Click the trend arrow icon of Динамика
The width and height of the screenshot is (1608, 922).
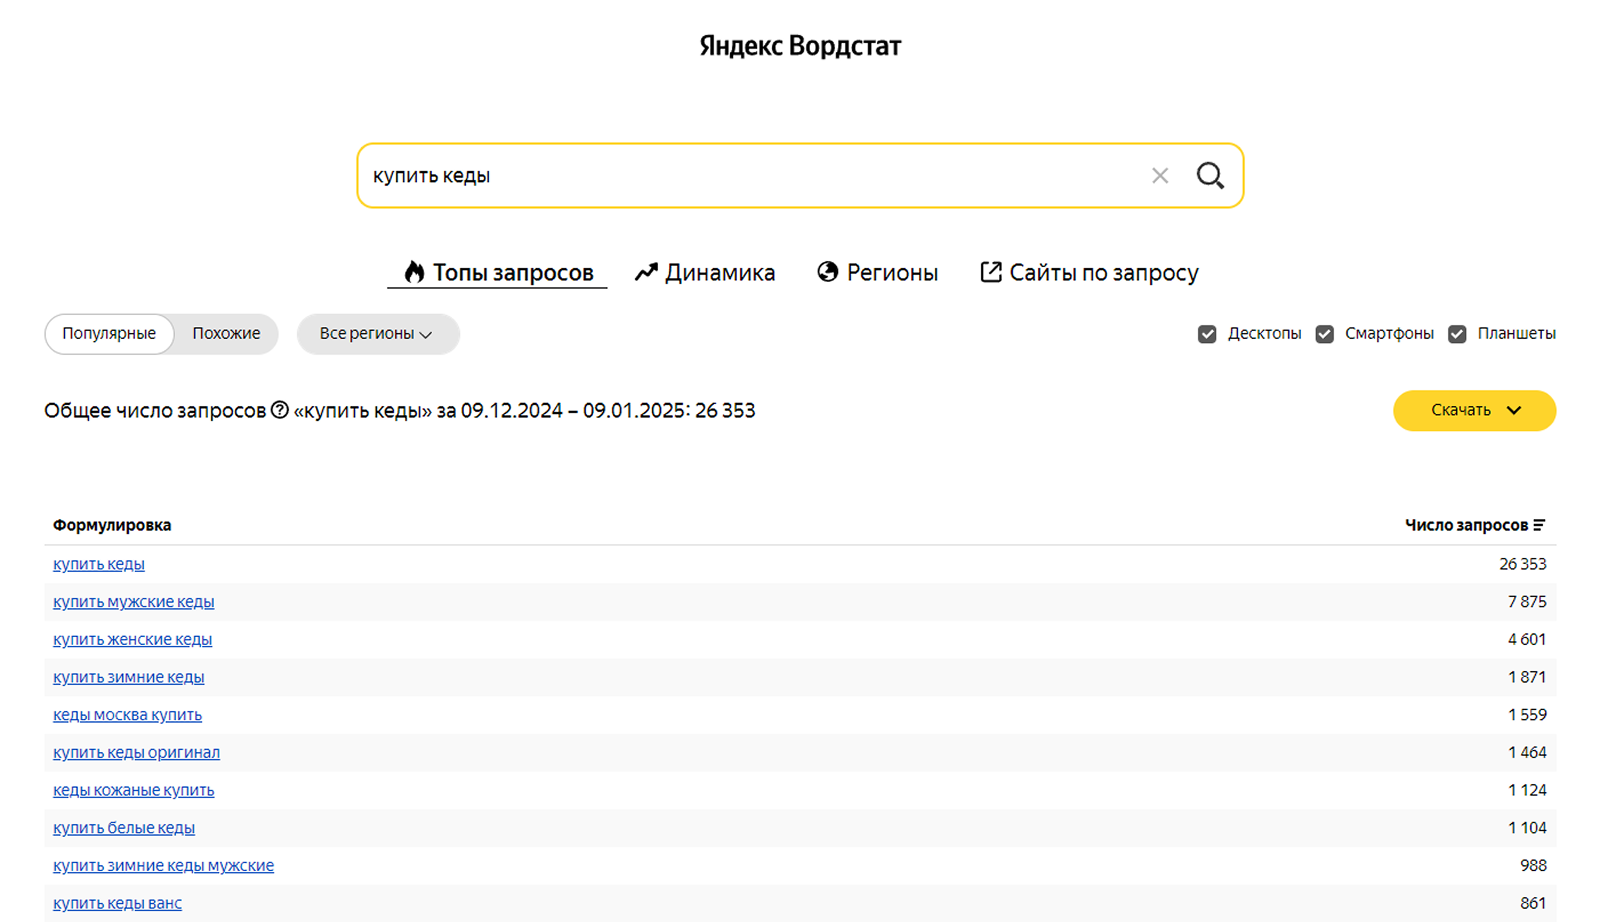coord(646,272)
